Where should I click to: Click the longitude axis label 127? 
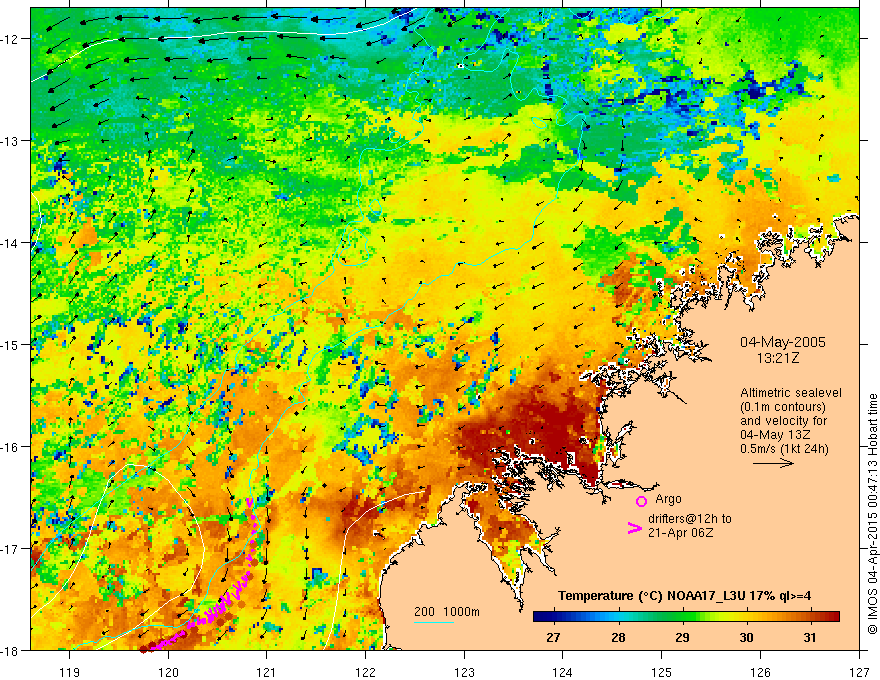(859, 672)
